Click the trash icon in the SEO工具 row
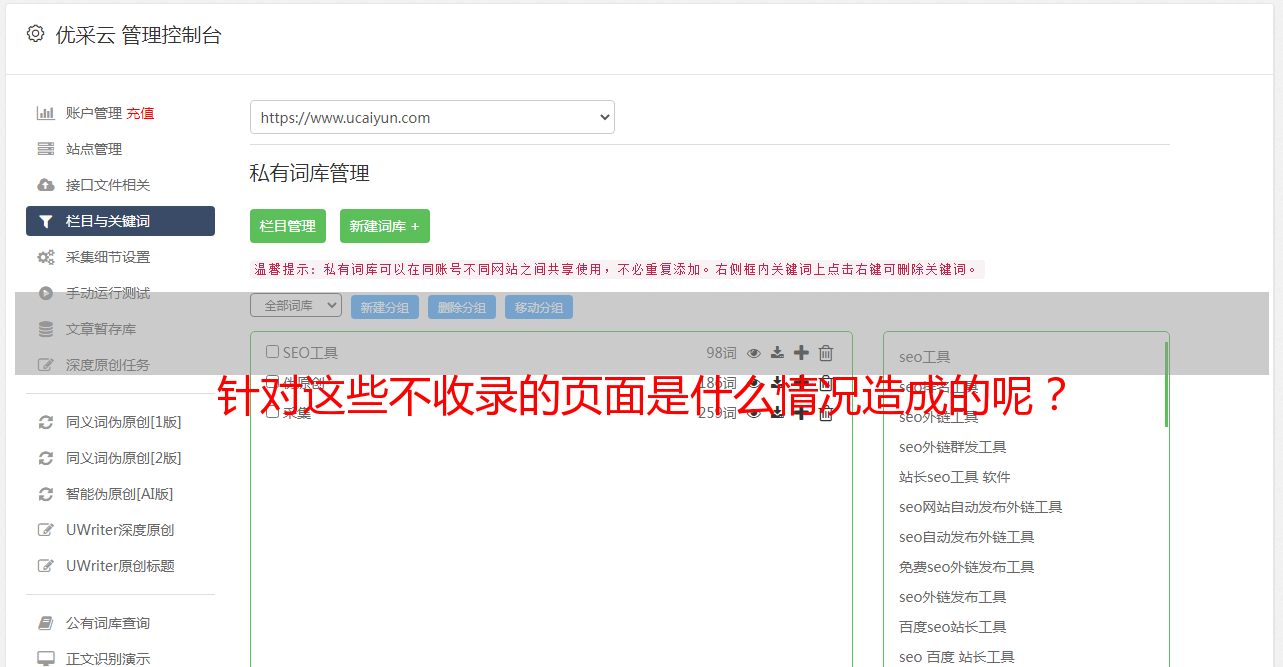 [826, 352]
